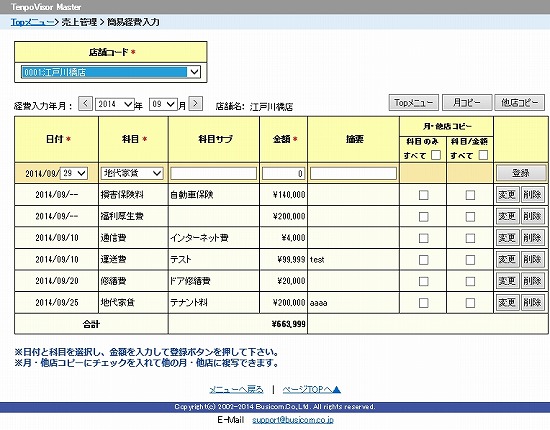Click 削除 for the 修繕費 row
Screen dimensions: 550x430
point(532,281)
